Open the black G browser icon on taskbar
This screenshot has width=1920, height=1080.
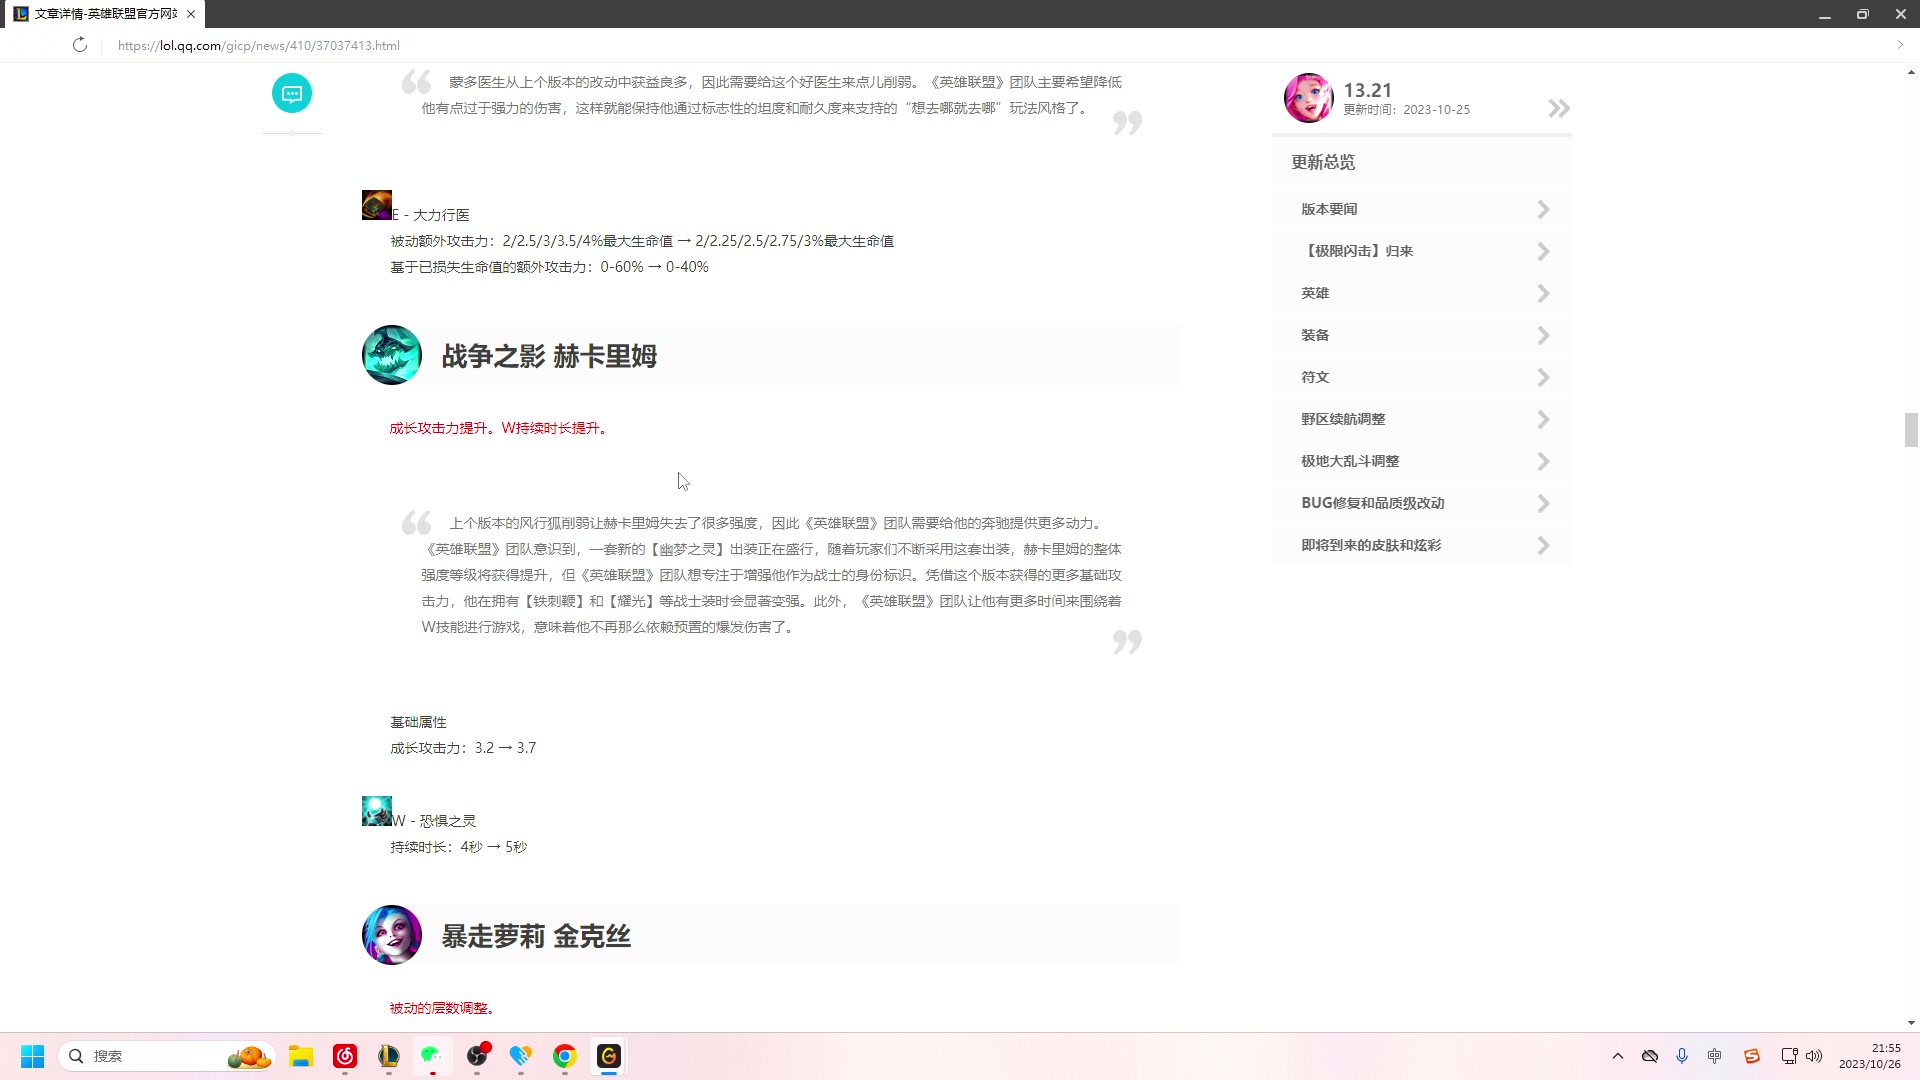(609, 1056)
